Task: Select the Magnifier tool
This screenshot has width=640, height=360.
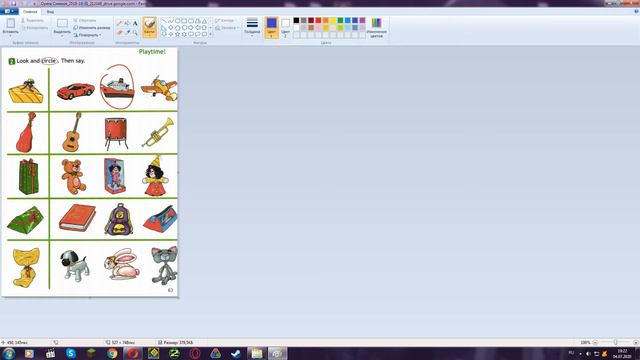Action: (135, 32)
